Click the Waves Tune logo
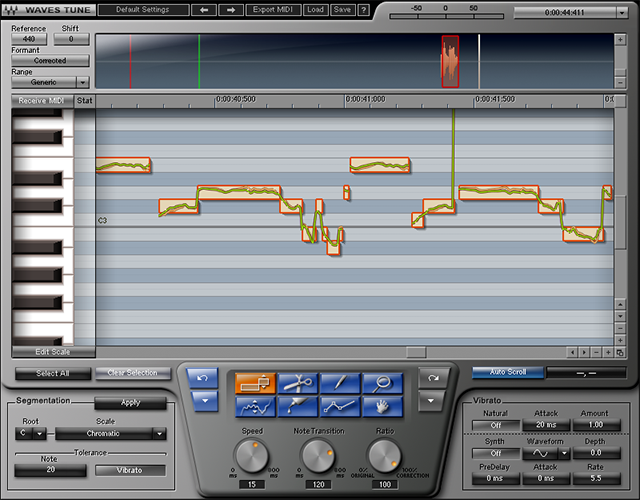The width and height of the screenshot is (640, 500). click(48, 10)
